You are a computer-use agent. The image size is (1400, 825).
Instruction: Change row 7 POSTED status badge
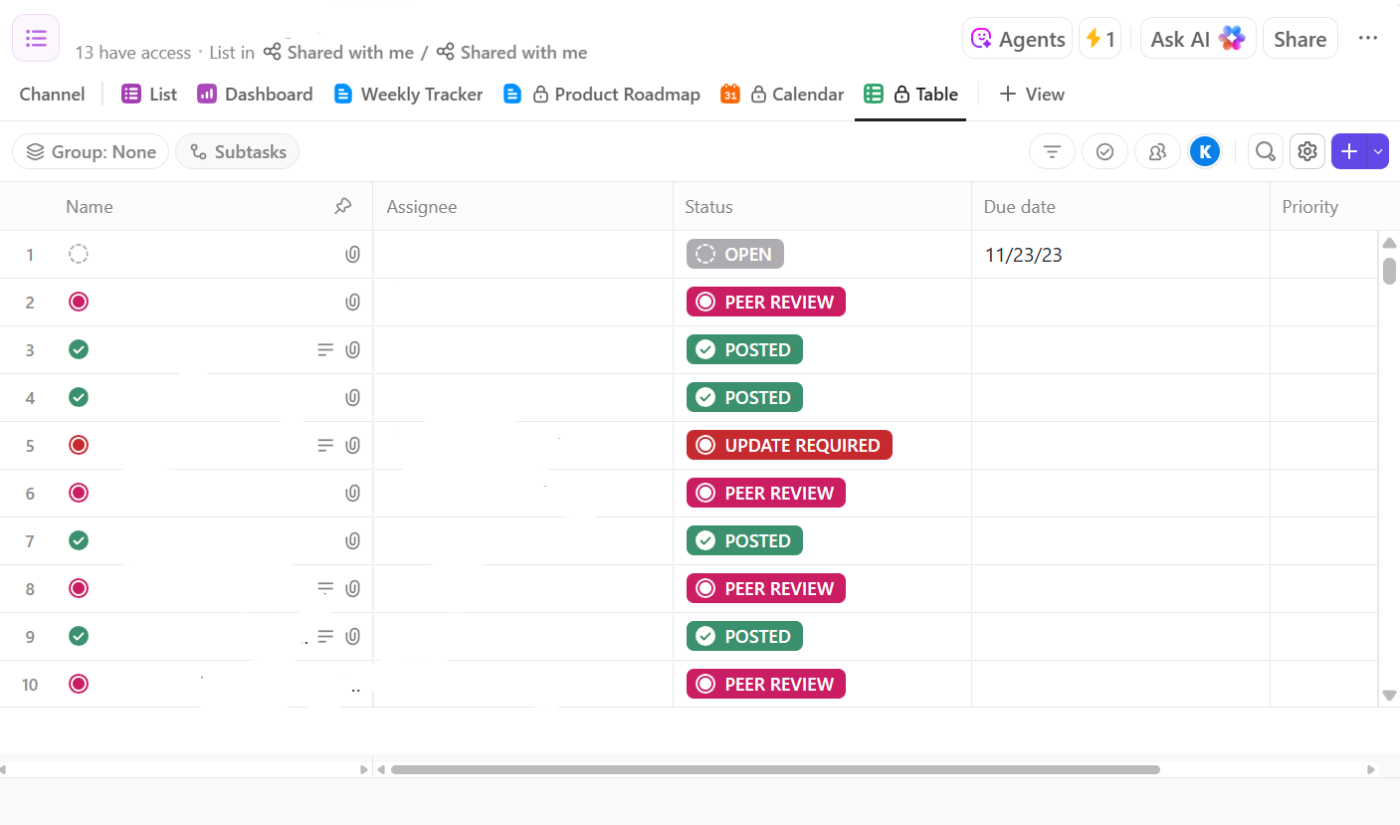click(744, 541)
